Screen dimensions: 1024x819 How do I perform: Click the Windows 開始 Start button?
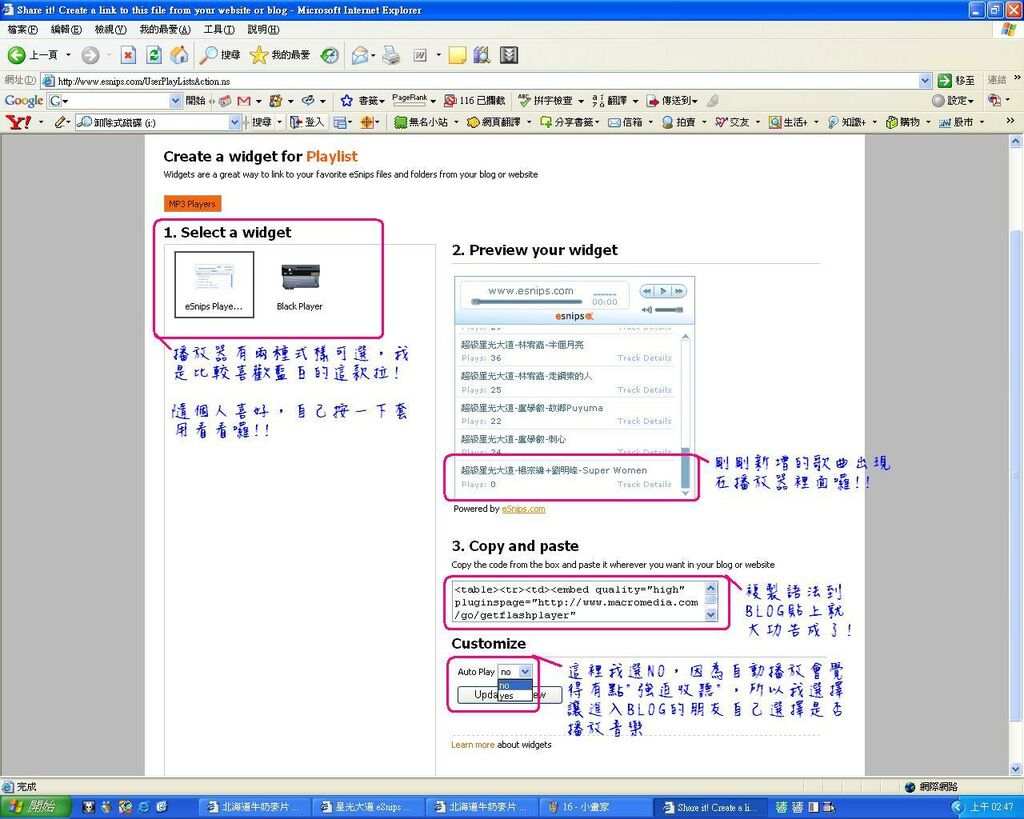35,807
